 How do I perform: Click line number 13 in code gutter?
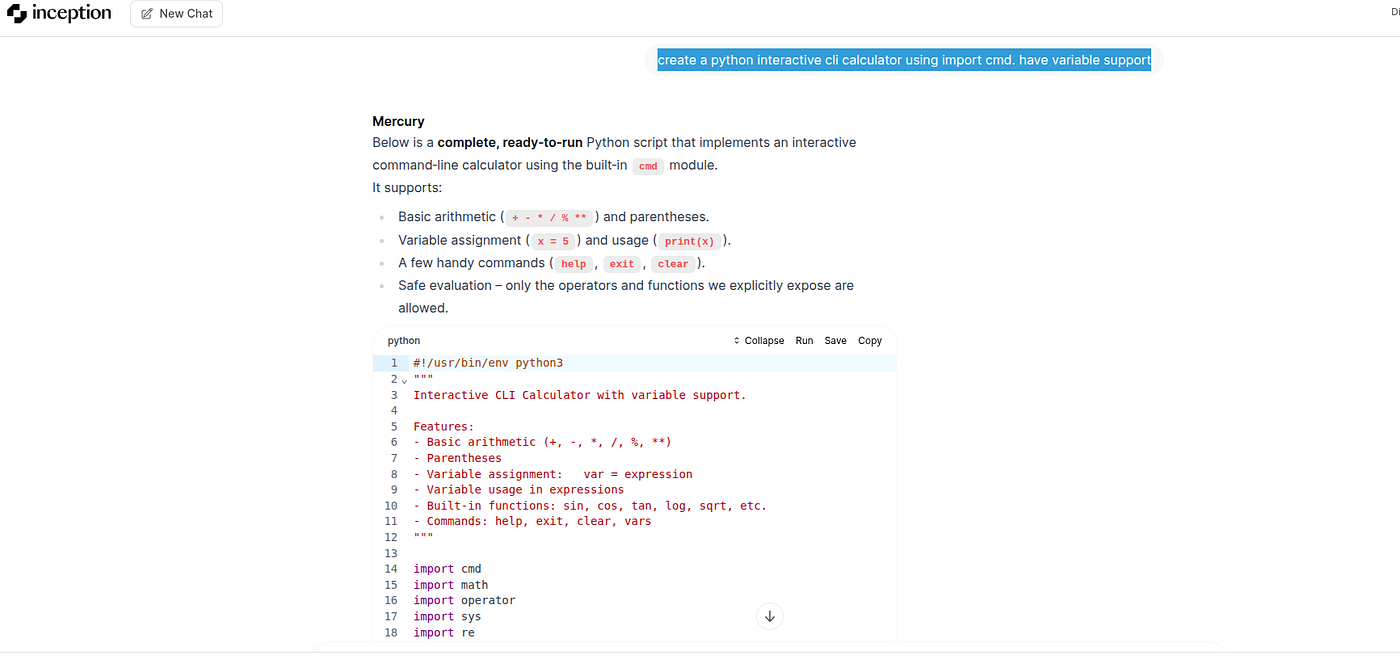(x=391, y=553)
